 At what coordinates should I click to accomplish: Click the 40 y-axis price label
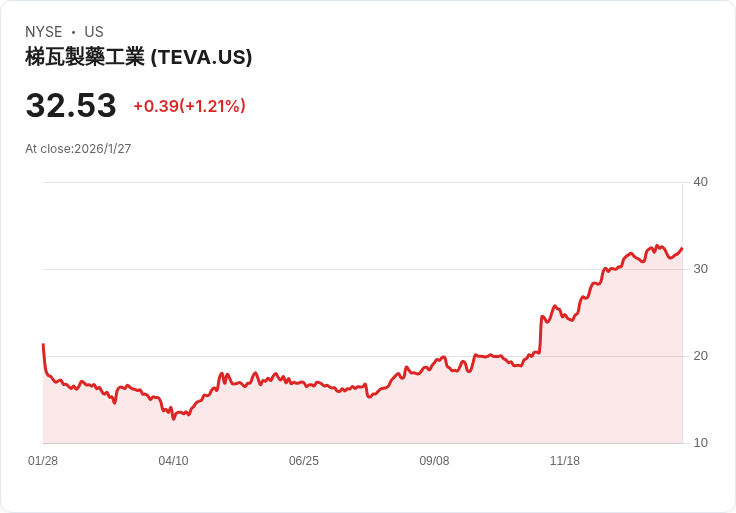pos(700,182)
